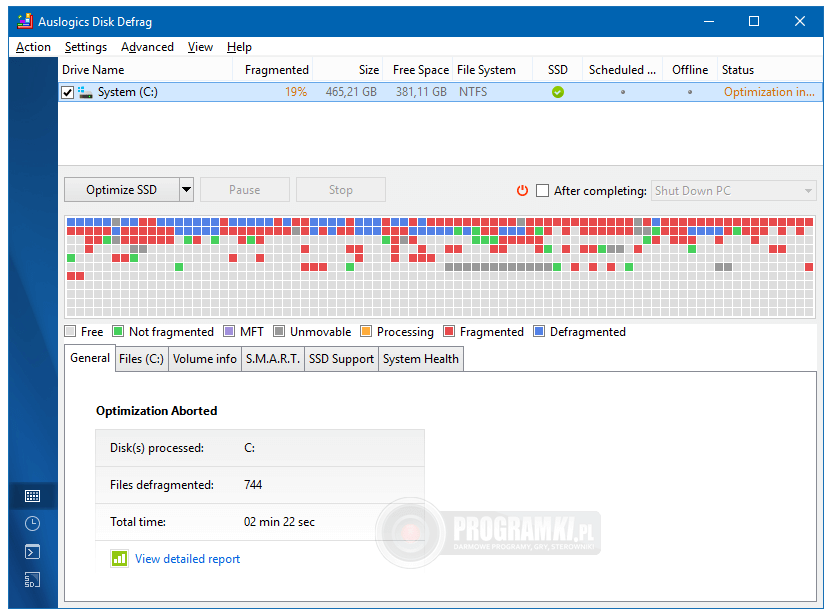Click the Processing orange legend swatch
The width and height of the screenshot is (833, 616).
pos(366,331)
